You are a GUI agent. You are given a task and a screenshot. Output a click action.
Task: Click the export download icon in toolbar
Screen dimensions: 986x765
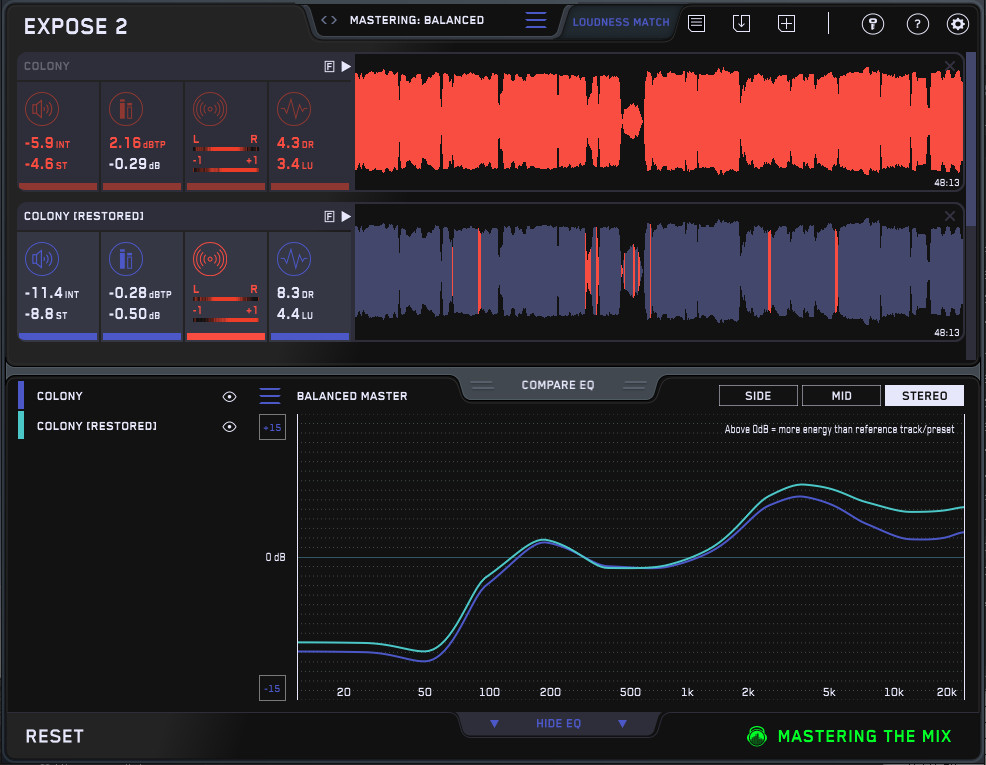tap(741, 23)
